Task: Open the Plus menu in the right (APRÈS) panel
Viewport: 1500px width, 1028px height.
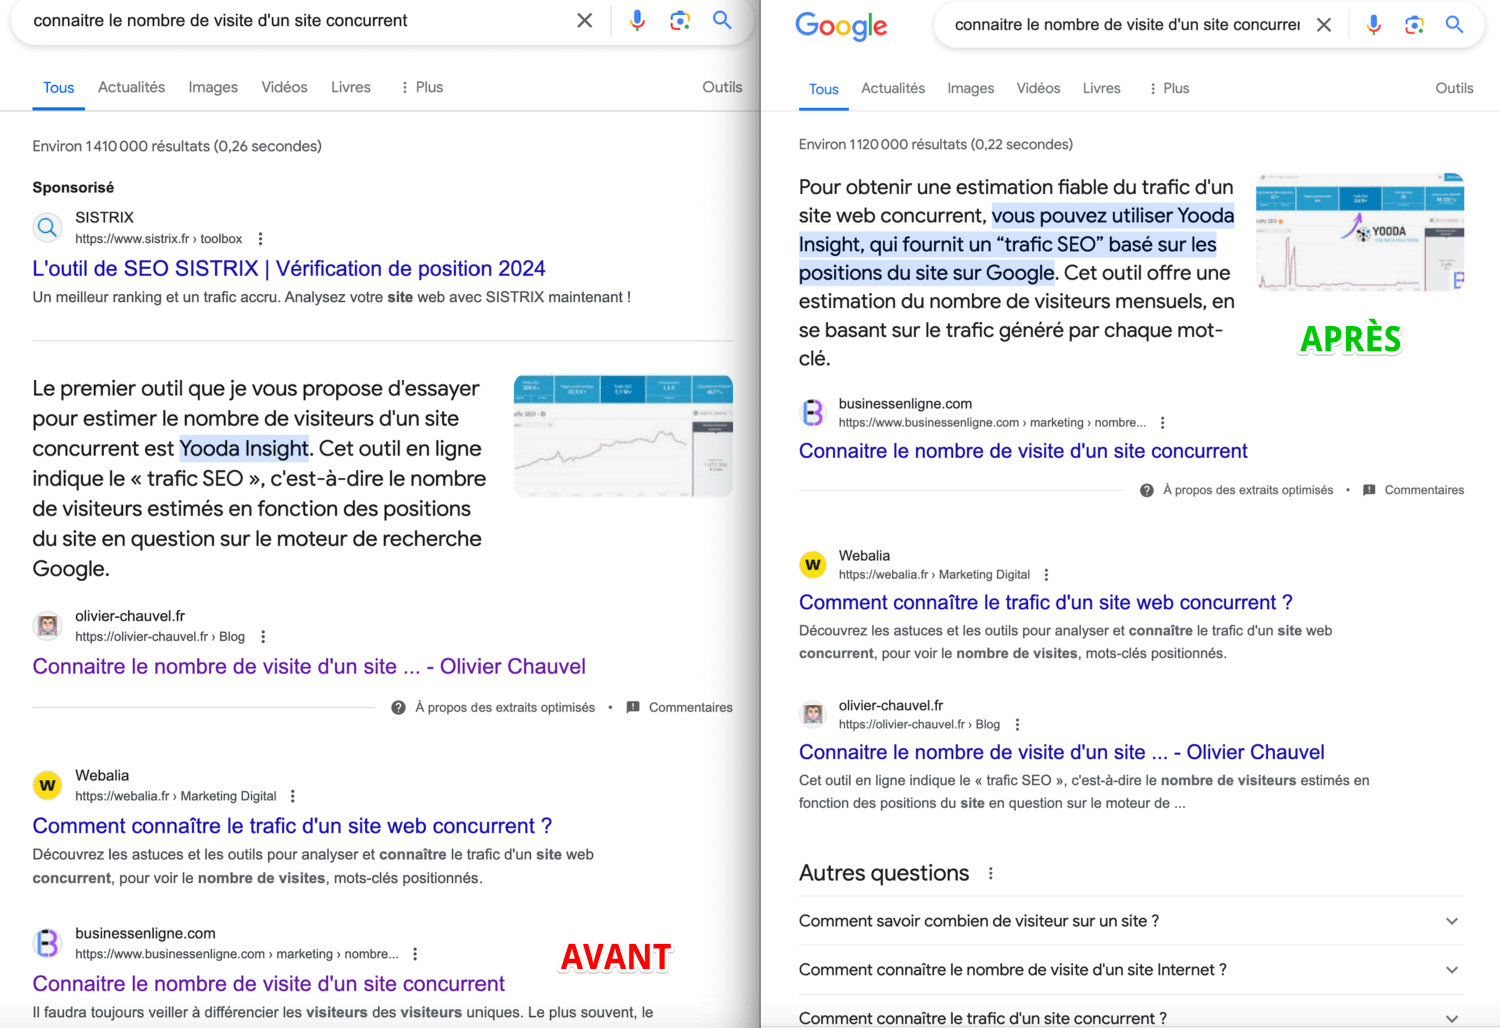Action: pos(1168,88)
